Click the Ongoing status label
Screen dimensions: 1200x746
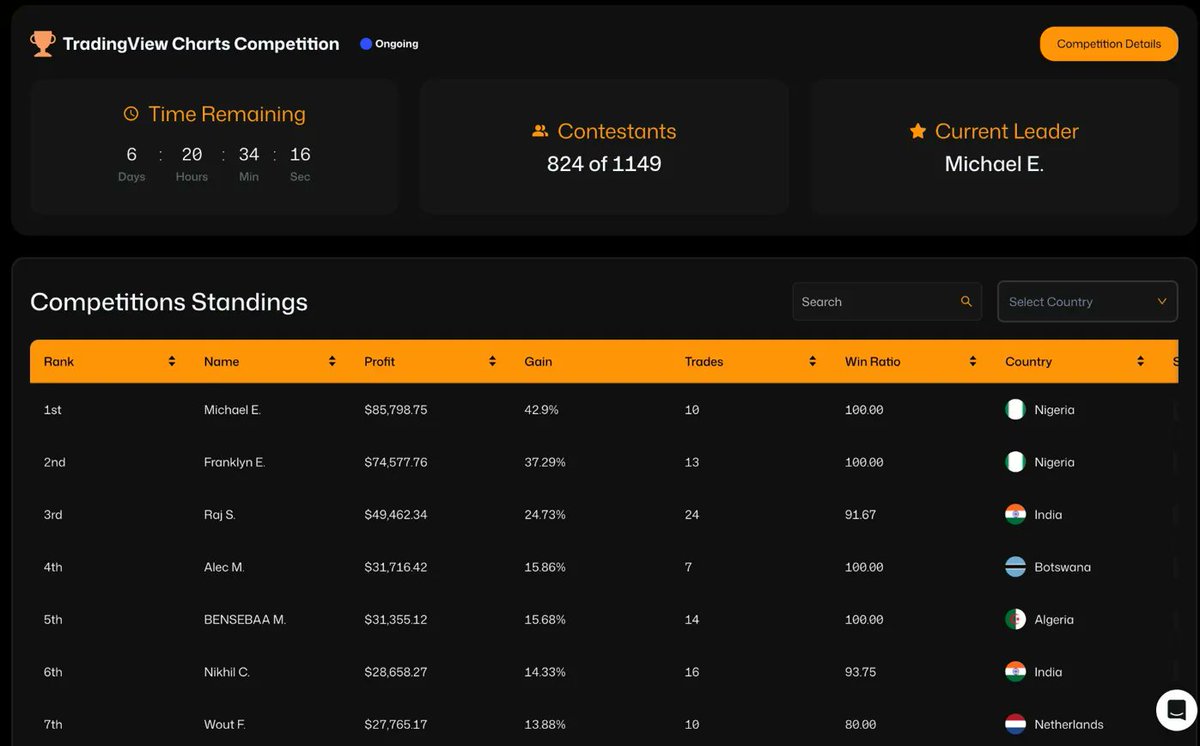point(397,44)
